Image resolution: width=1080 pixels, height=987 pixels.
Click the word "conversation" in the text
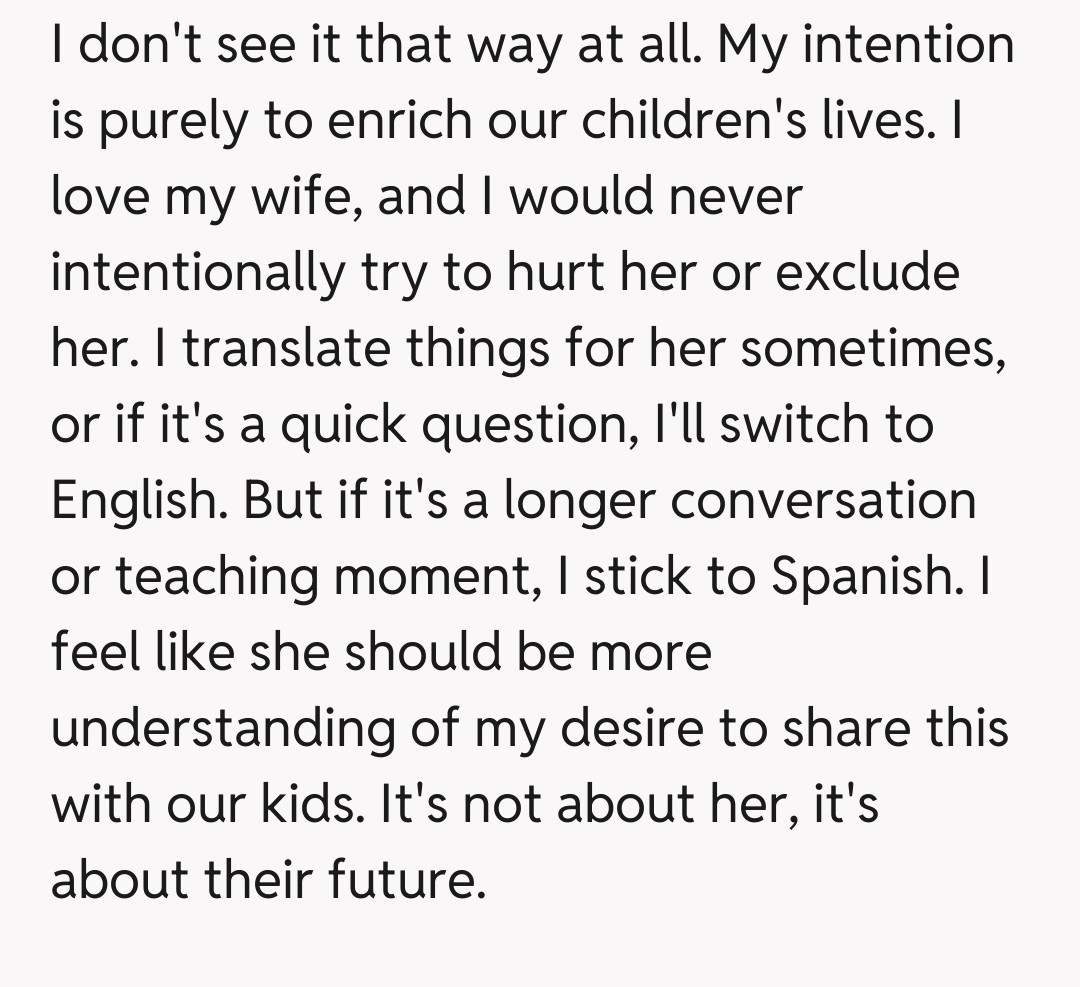[823, 501]
